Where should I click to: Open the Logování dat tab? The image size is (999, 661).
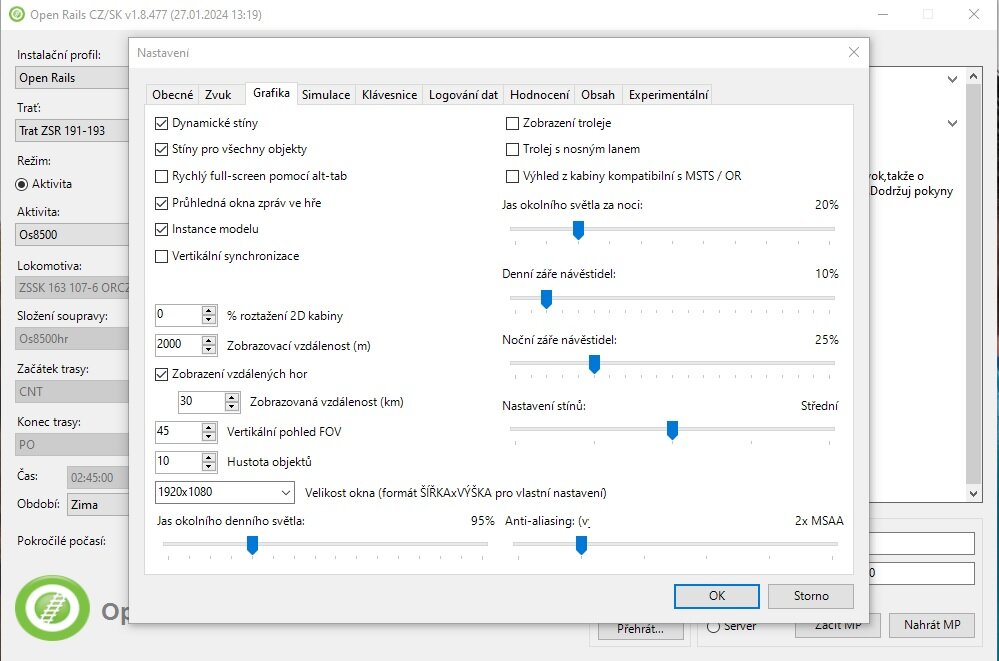pos(463,95)
